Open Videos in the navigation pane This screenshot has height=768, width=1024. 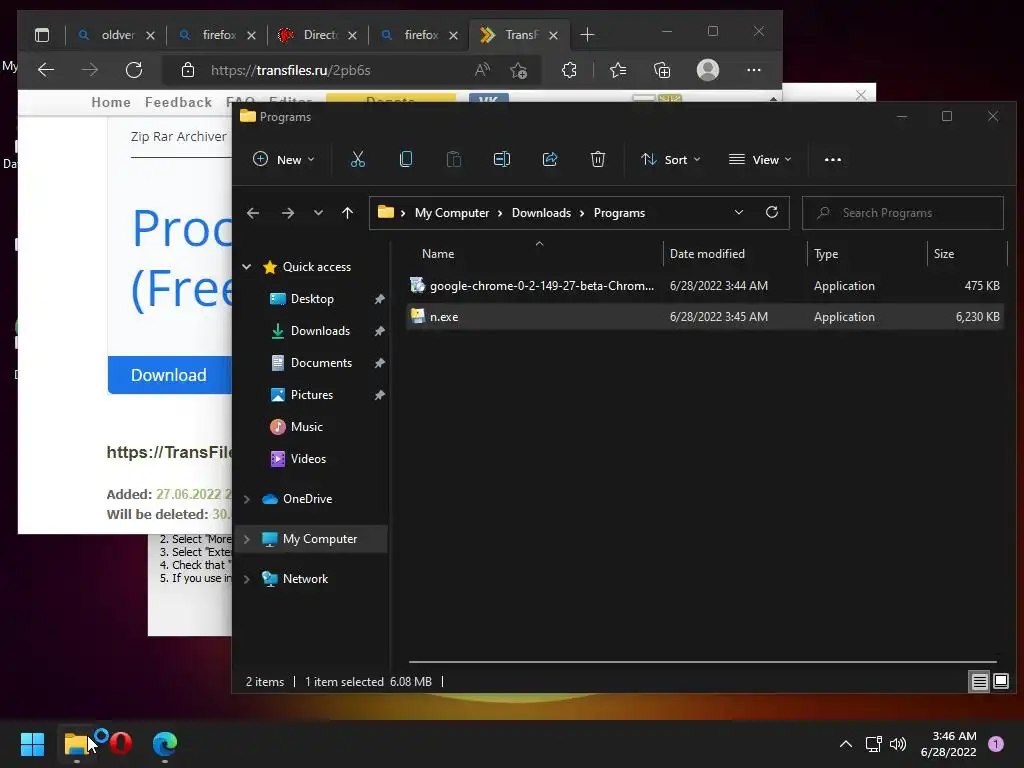click(x=308, y=458)
